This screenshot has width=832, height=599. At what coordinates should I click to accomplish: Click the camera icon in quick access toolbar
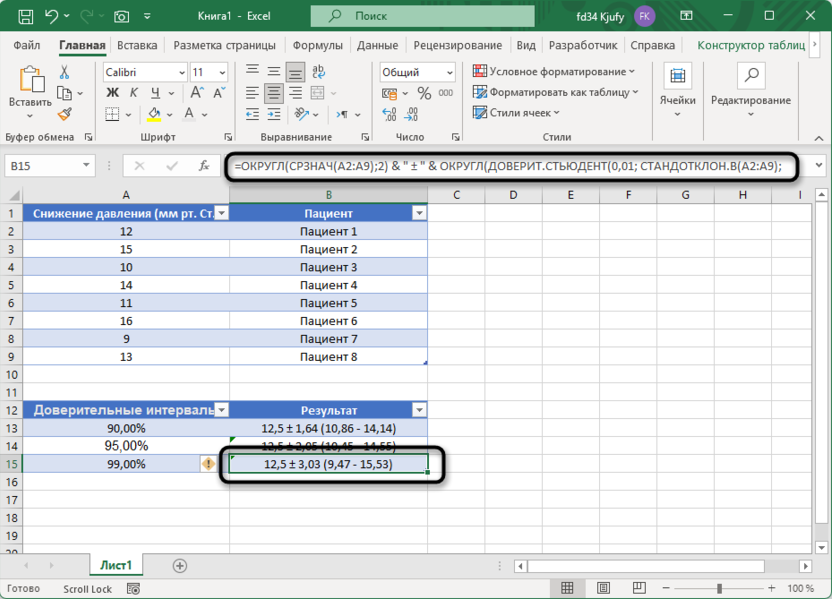click(122, 16)
